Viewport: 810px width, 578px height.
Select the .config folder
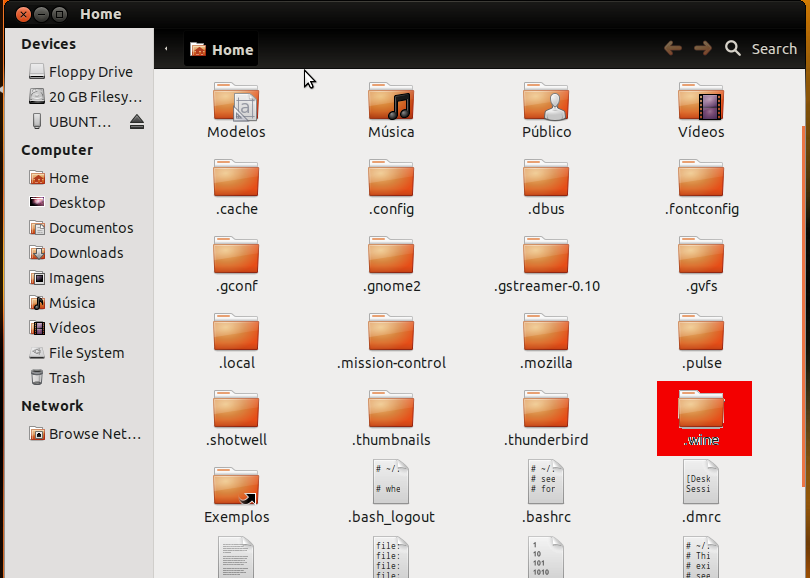click(x=391, y=188)
